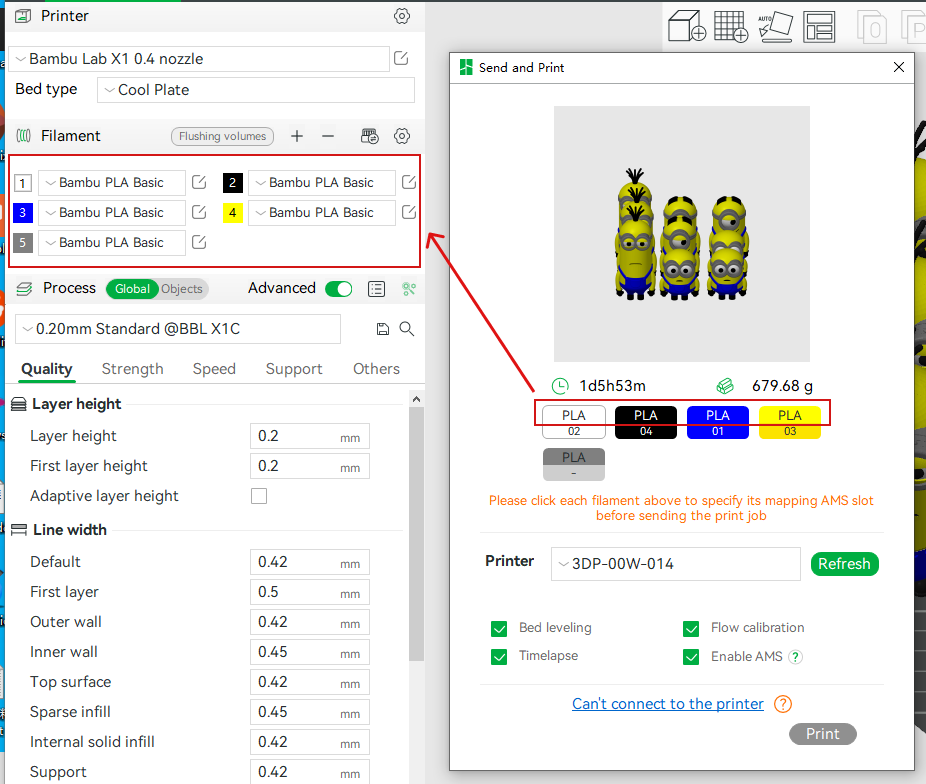Click gray filament 5 color swatch
Viewport: 926px width, 784px height.
click(22, 243)
